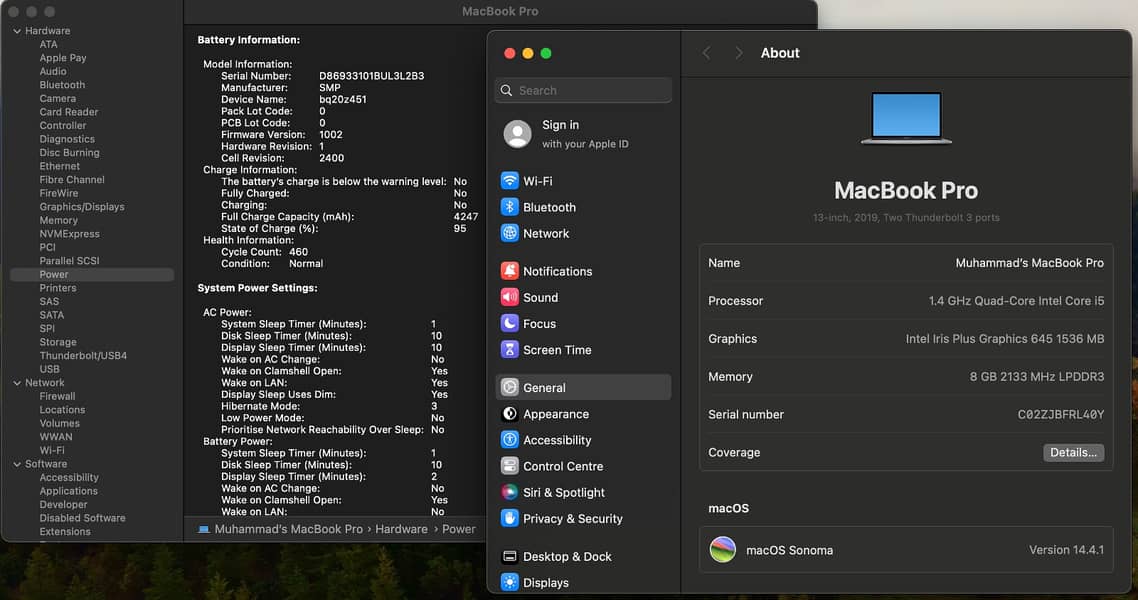Image resolution: width=1138 pixels, height=600 pixels.
Task: Click the Privacy & Security hand icon
Action: pos(510,518)
